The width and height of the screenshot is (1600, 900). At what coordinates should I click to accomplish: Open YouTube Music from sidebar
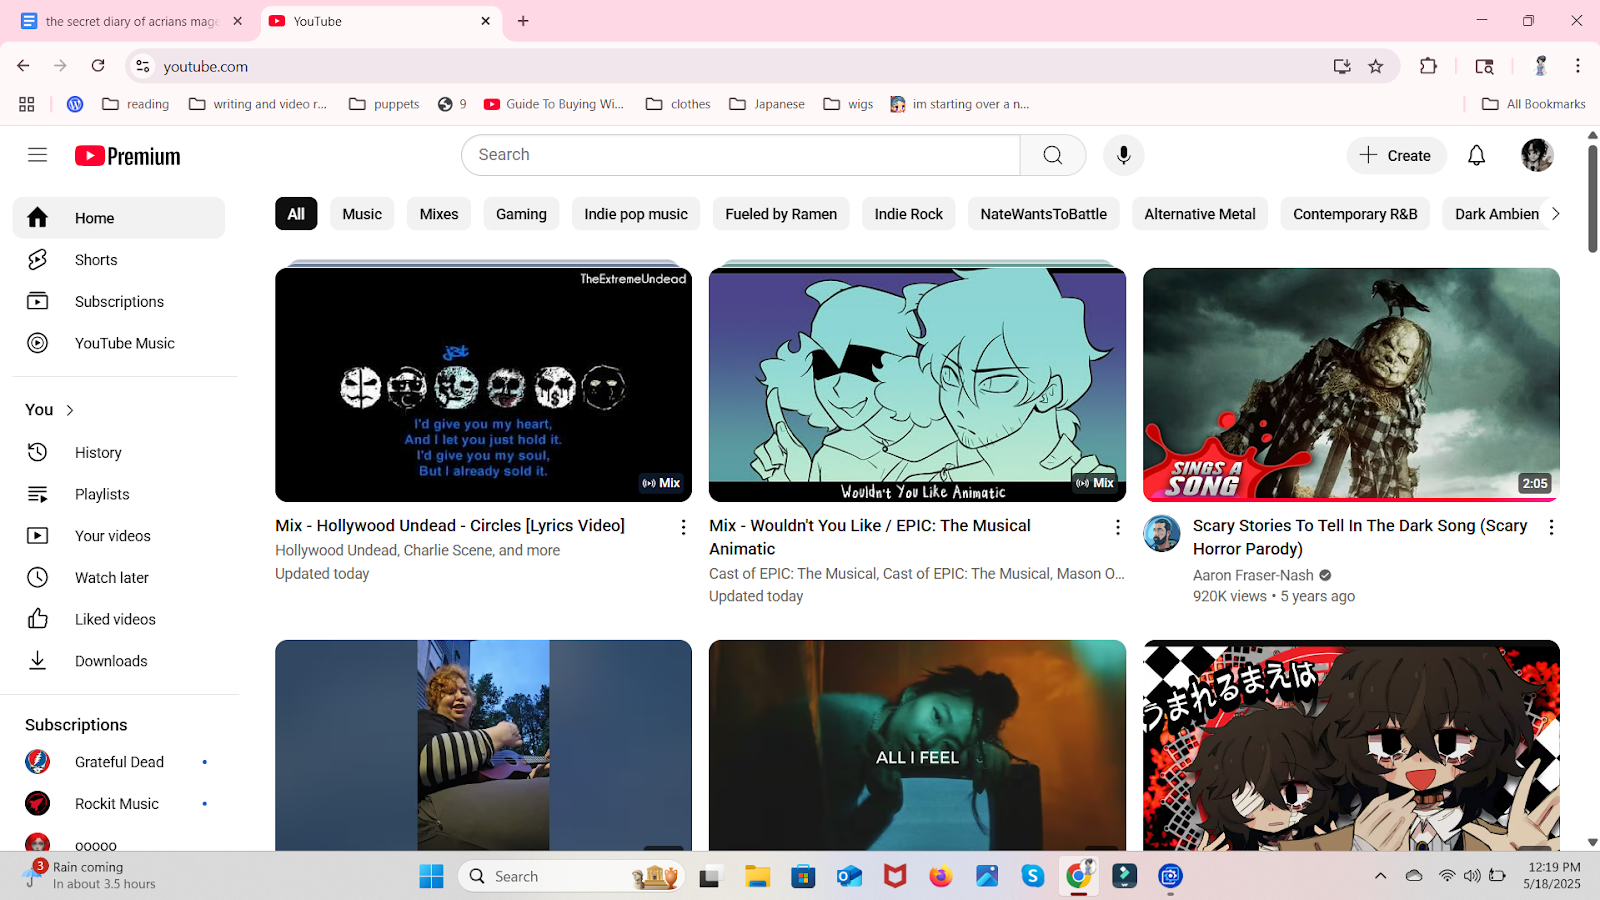pyautogui.click(x=119, y=343)
